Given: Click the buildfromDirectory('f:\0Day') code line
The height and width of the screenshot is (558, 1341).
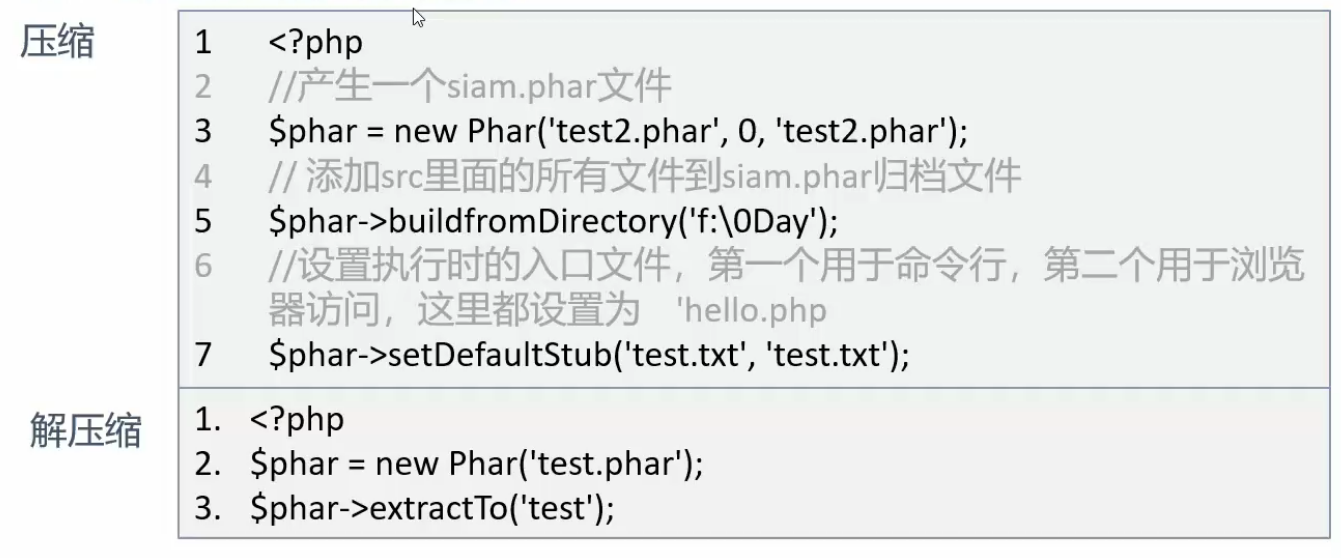Looking at the screenshot, I should tap(553, 221).
